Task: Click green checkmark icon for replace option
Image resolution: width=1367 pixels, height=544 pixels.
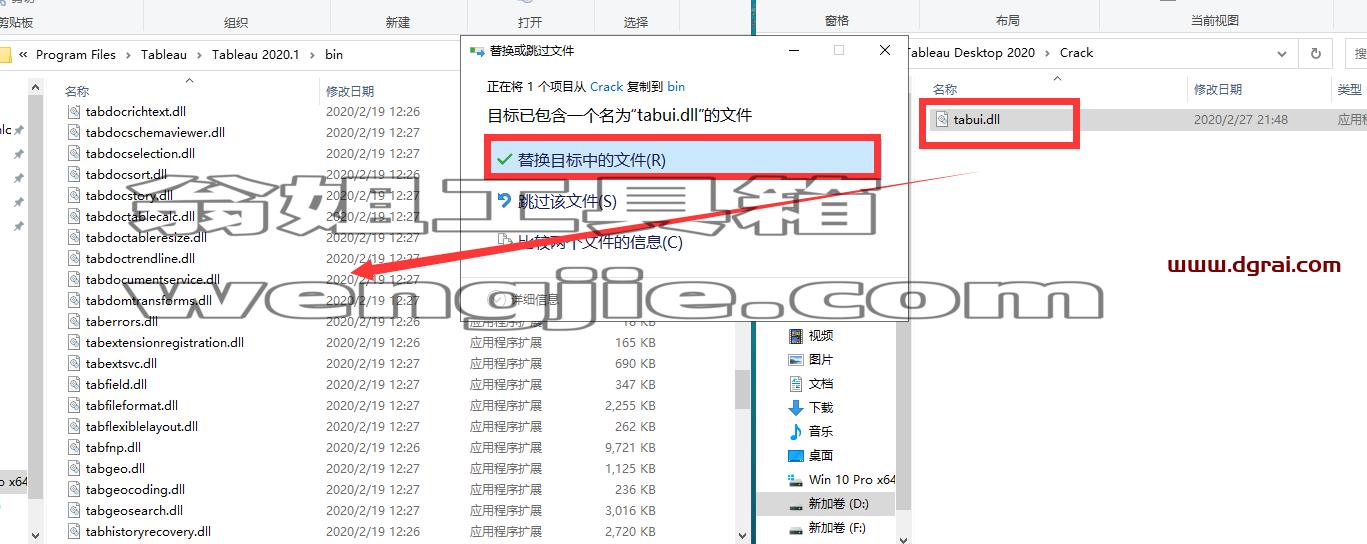Action: pos(505,160)
